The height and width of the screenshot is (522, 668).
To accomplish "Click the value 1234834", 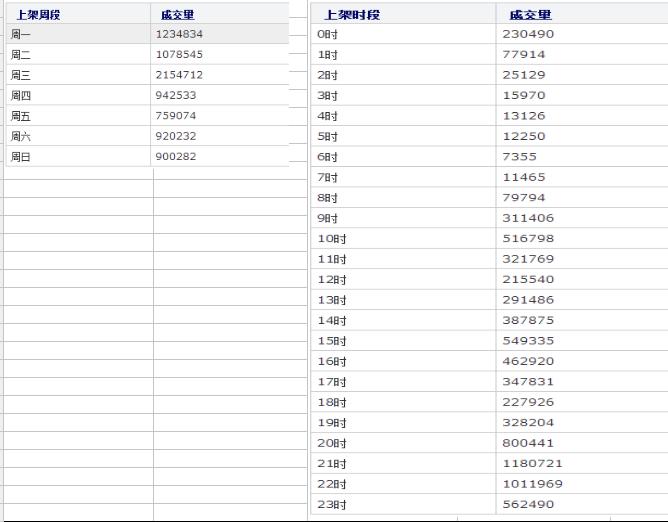I will pyautogui.click(x=179, y=34).
